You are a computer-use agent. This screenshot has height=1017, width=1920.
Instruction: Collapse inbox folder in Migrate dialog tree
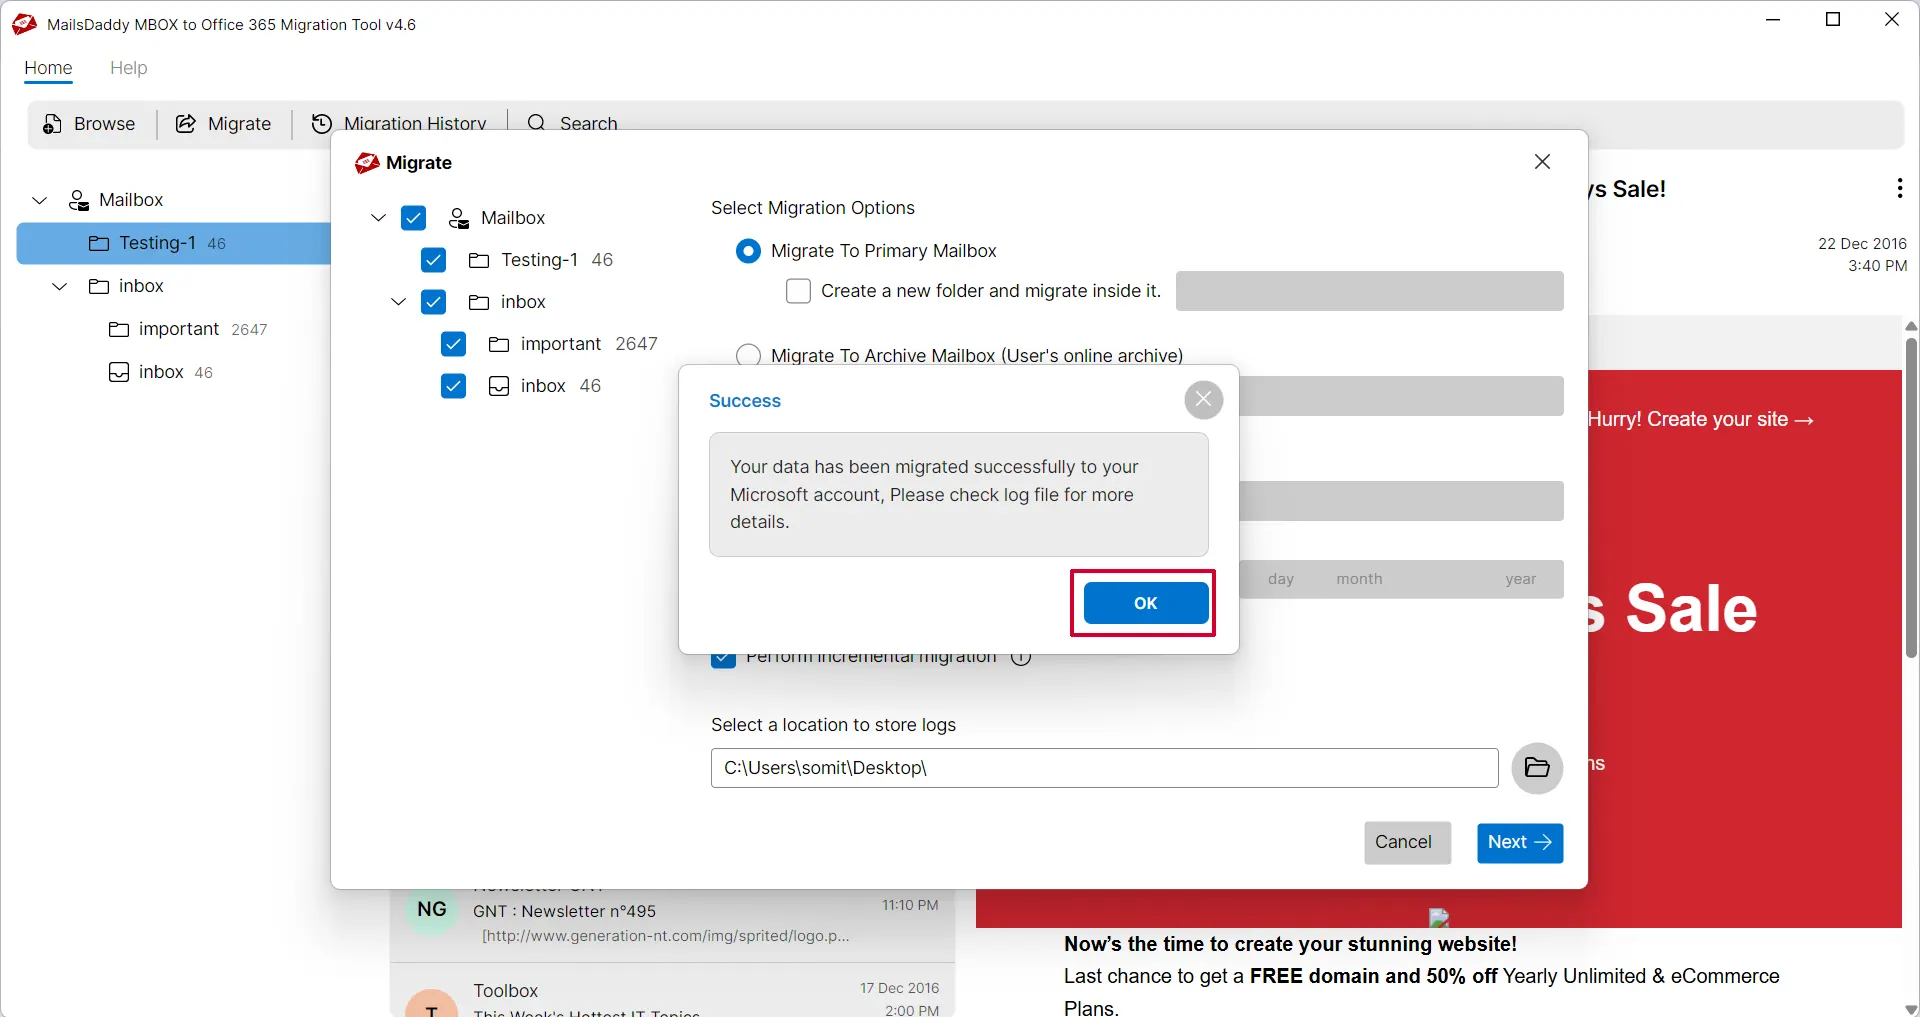click(398, 302)
